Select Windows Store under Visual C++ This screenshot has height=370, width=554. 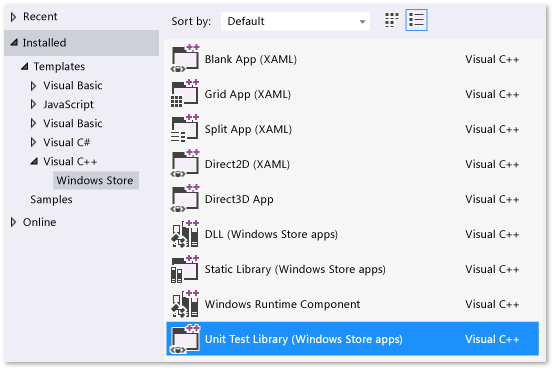95,181
